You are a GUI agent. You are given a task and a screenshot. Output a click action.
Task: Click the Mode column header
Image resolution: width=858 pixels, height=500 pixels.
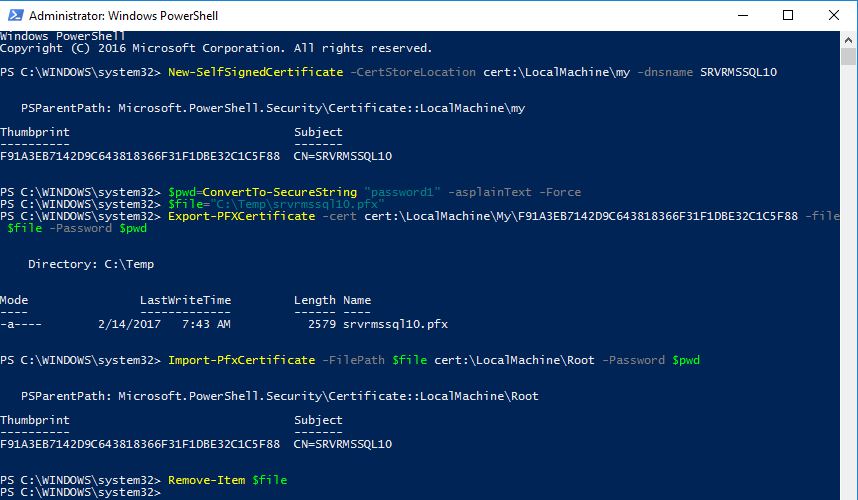click(x=14, y=300)
